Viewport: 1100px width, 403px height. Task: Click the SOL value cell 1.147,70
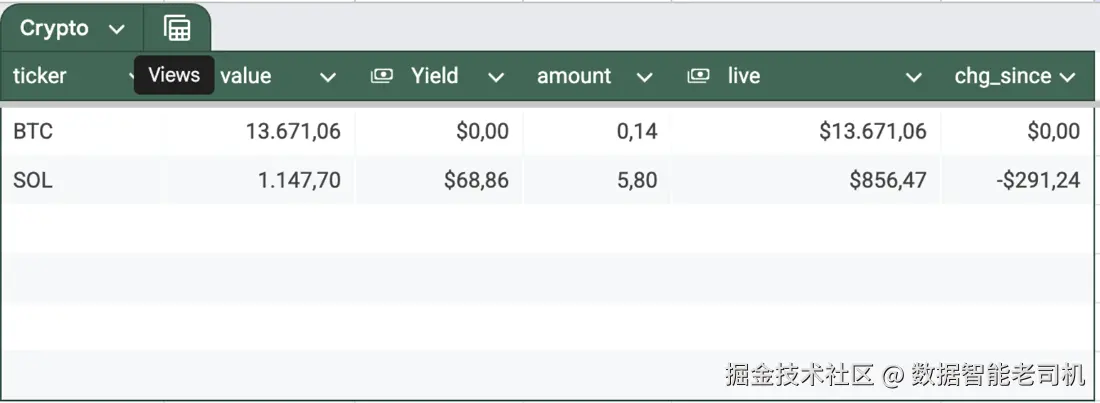pos(294,181)
